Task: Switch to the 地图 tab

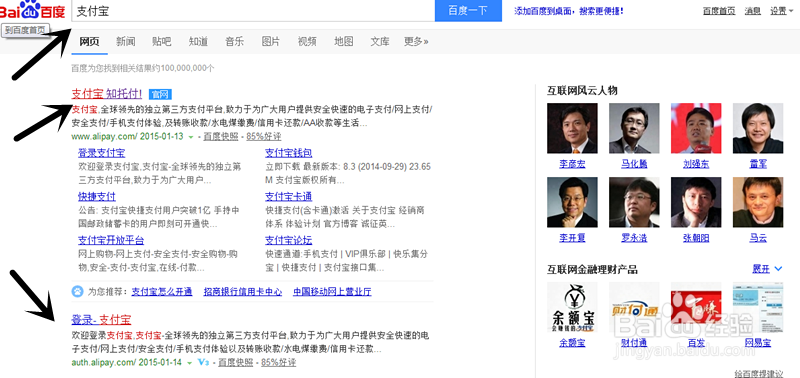Action: pos(344,41)
